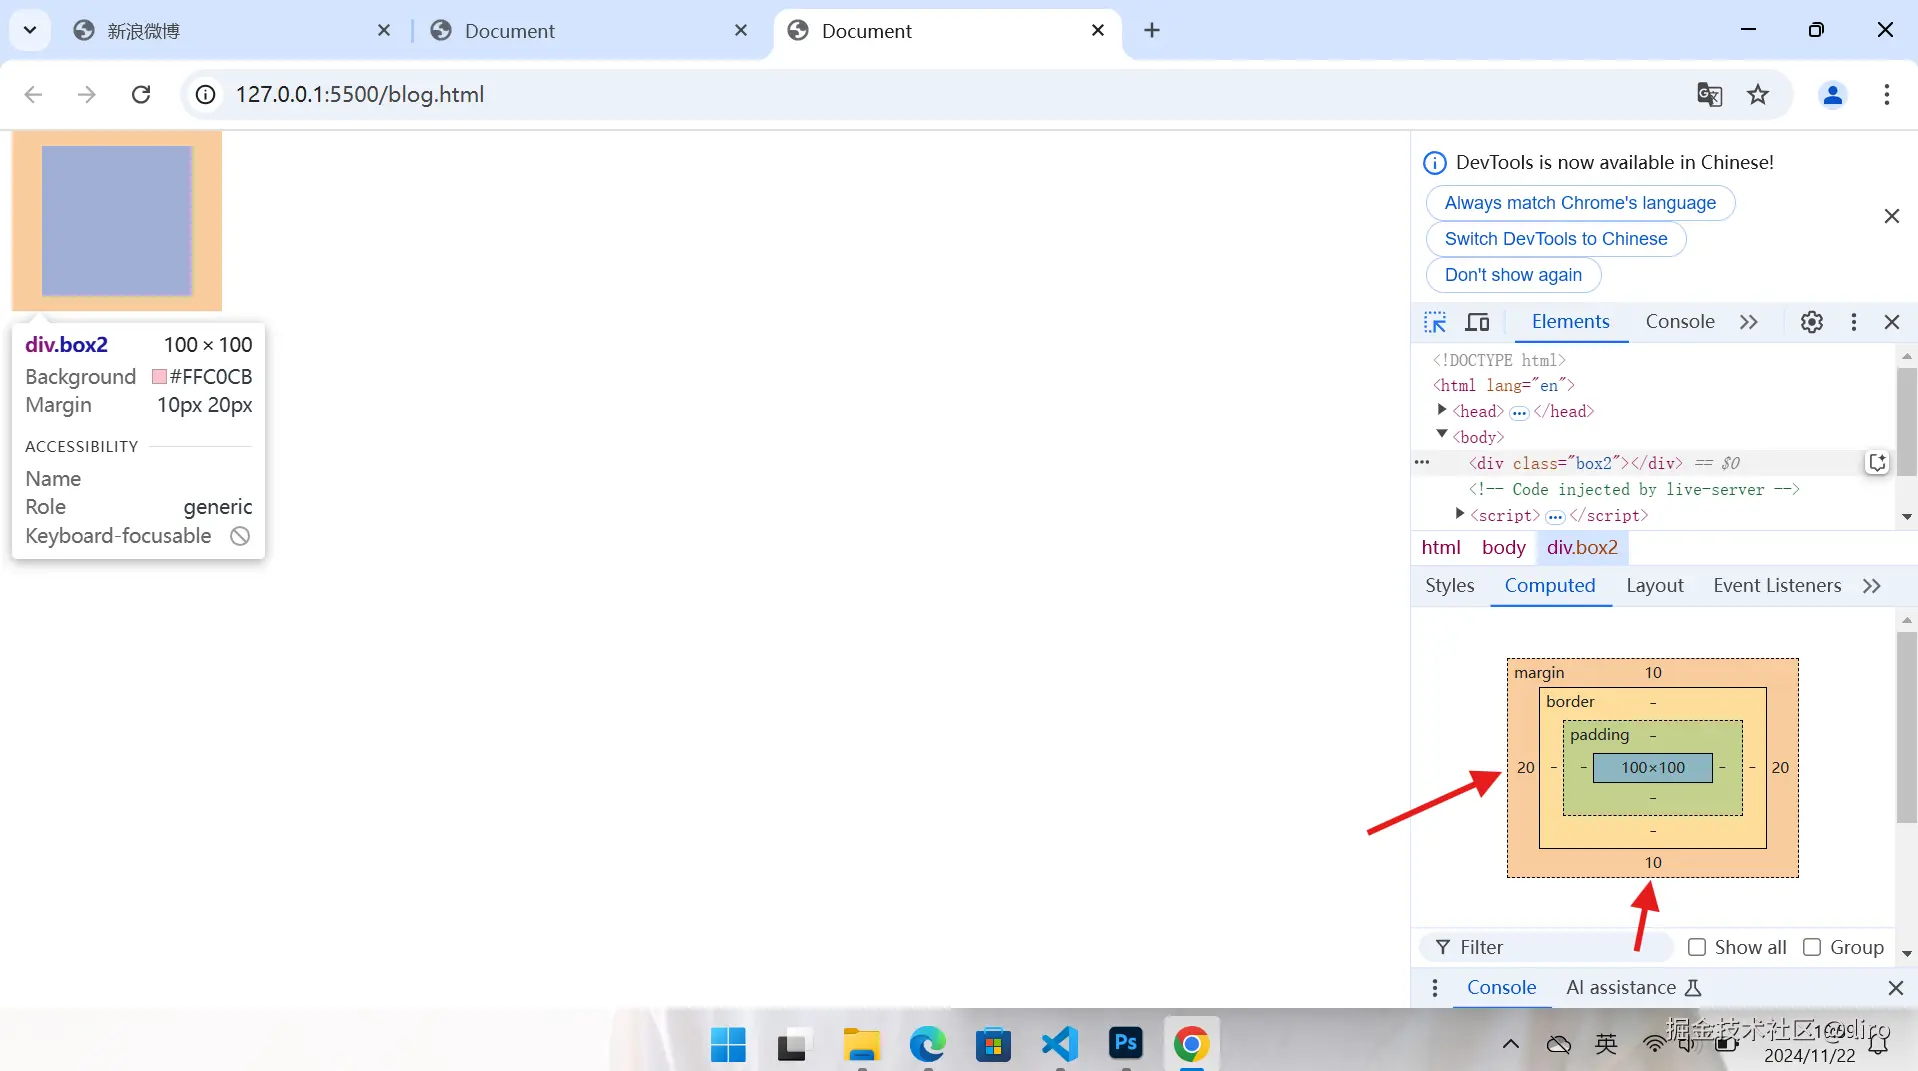Screen dimensions: 1918x1071
Task: Expand the script ellipsis badge
Action: [1554, 516]
